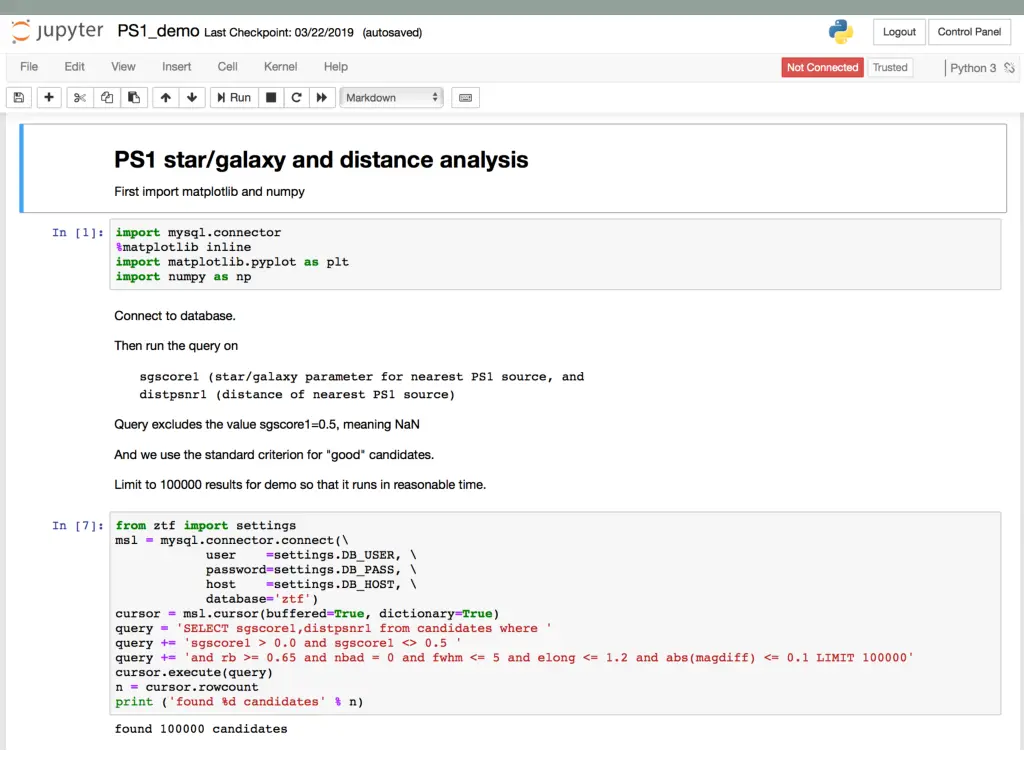Restart the kernel with circular arrow icon
1024x768 pixels.
point(296,97)
